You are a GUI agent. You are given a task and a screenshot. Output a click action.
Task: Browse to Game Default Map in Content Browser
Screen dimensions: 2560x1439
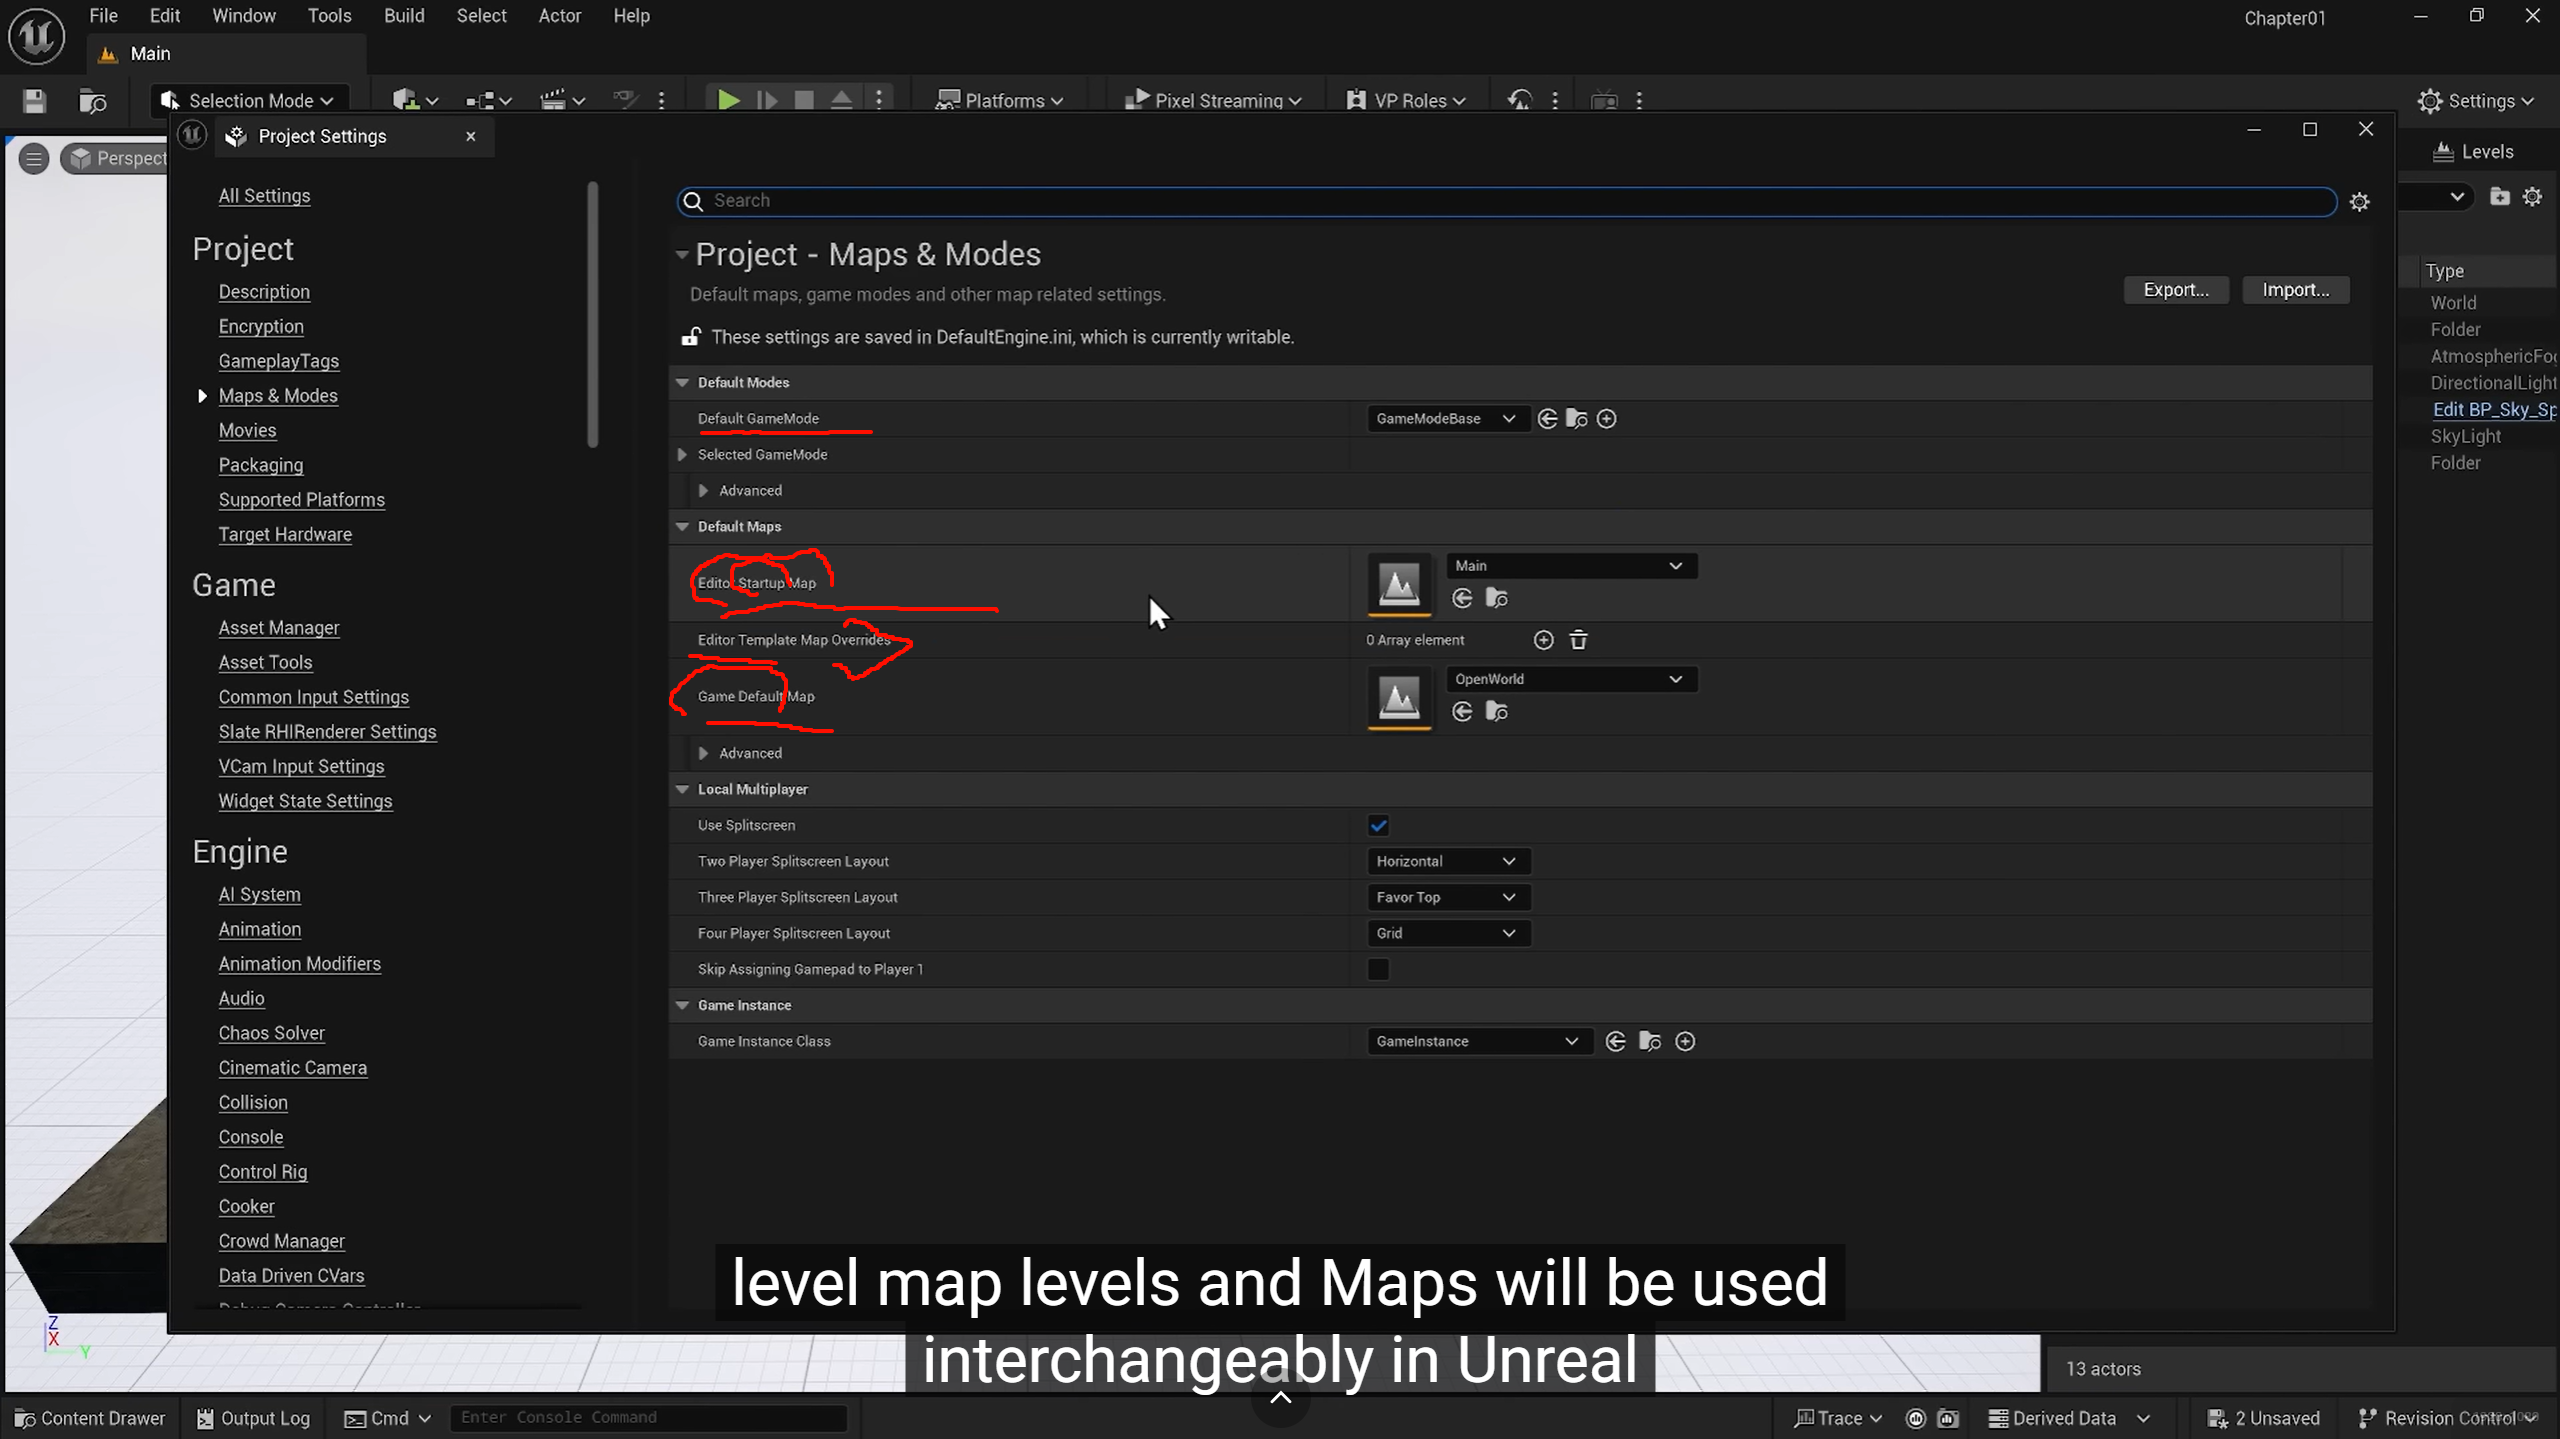coord(1496,712)
